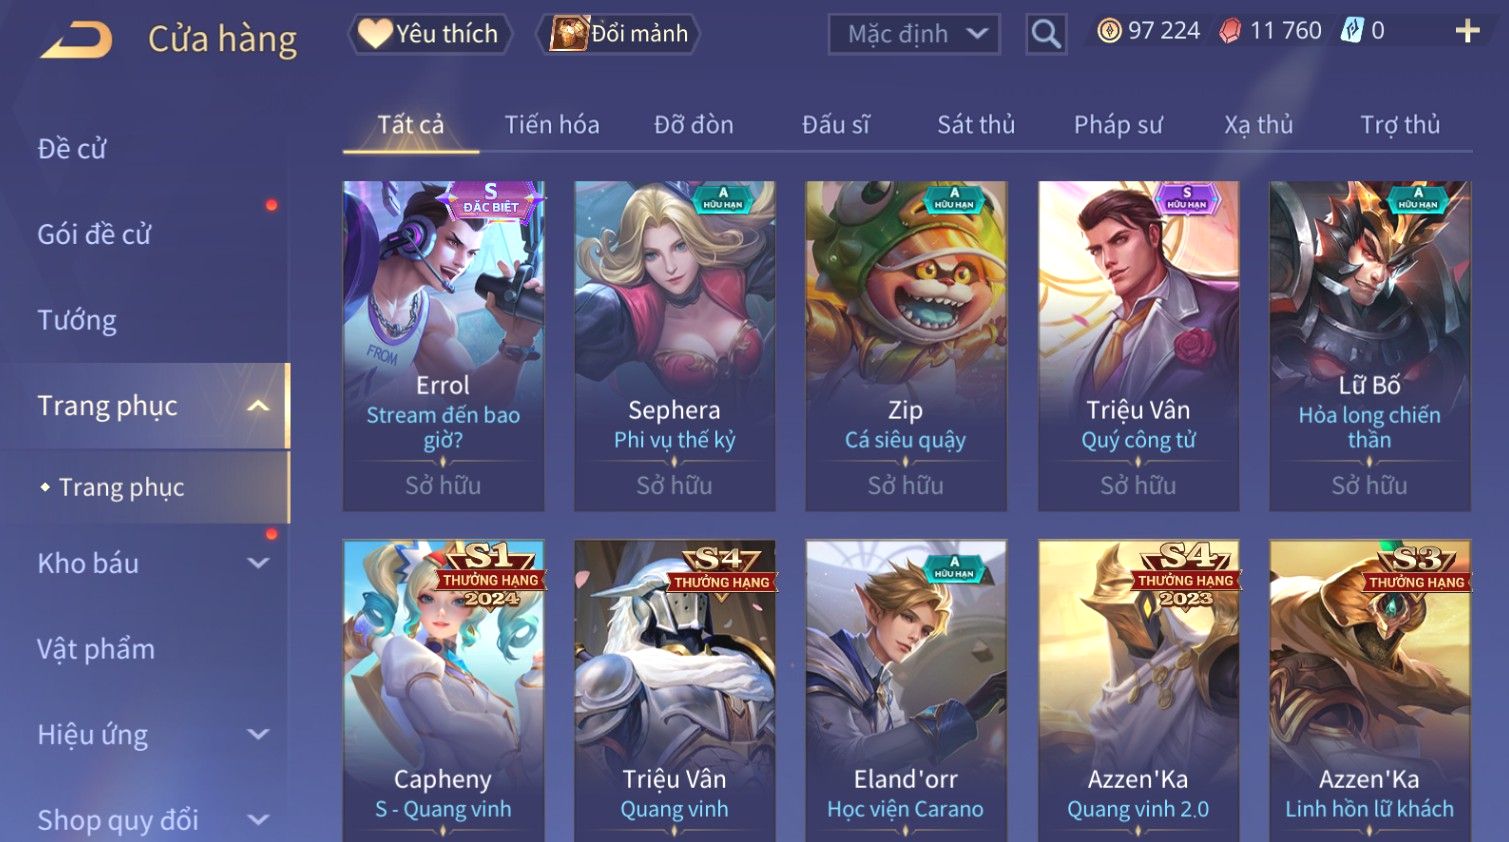The width and height of the screenshot is (1509, 842).
Task: Open the search magnifier icon
Action: click(1046, 34)
